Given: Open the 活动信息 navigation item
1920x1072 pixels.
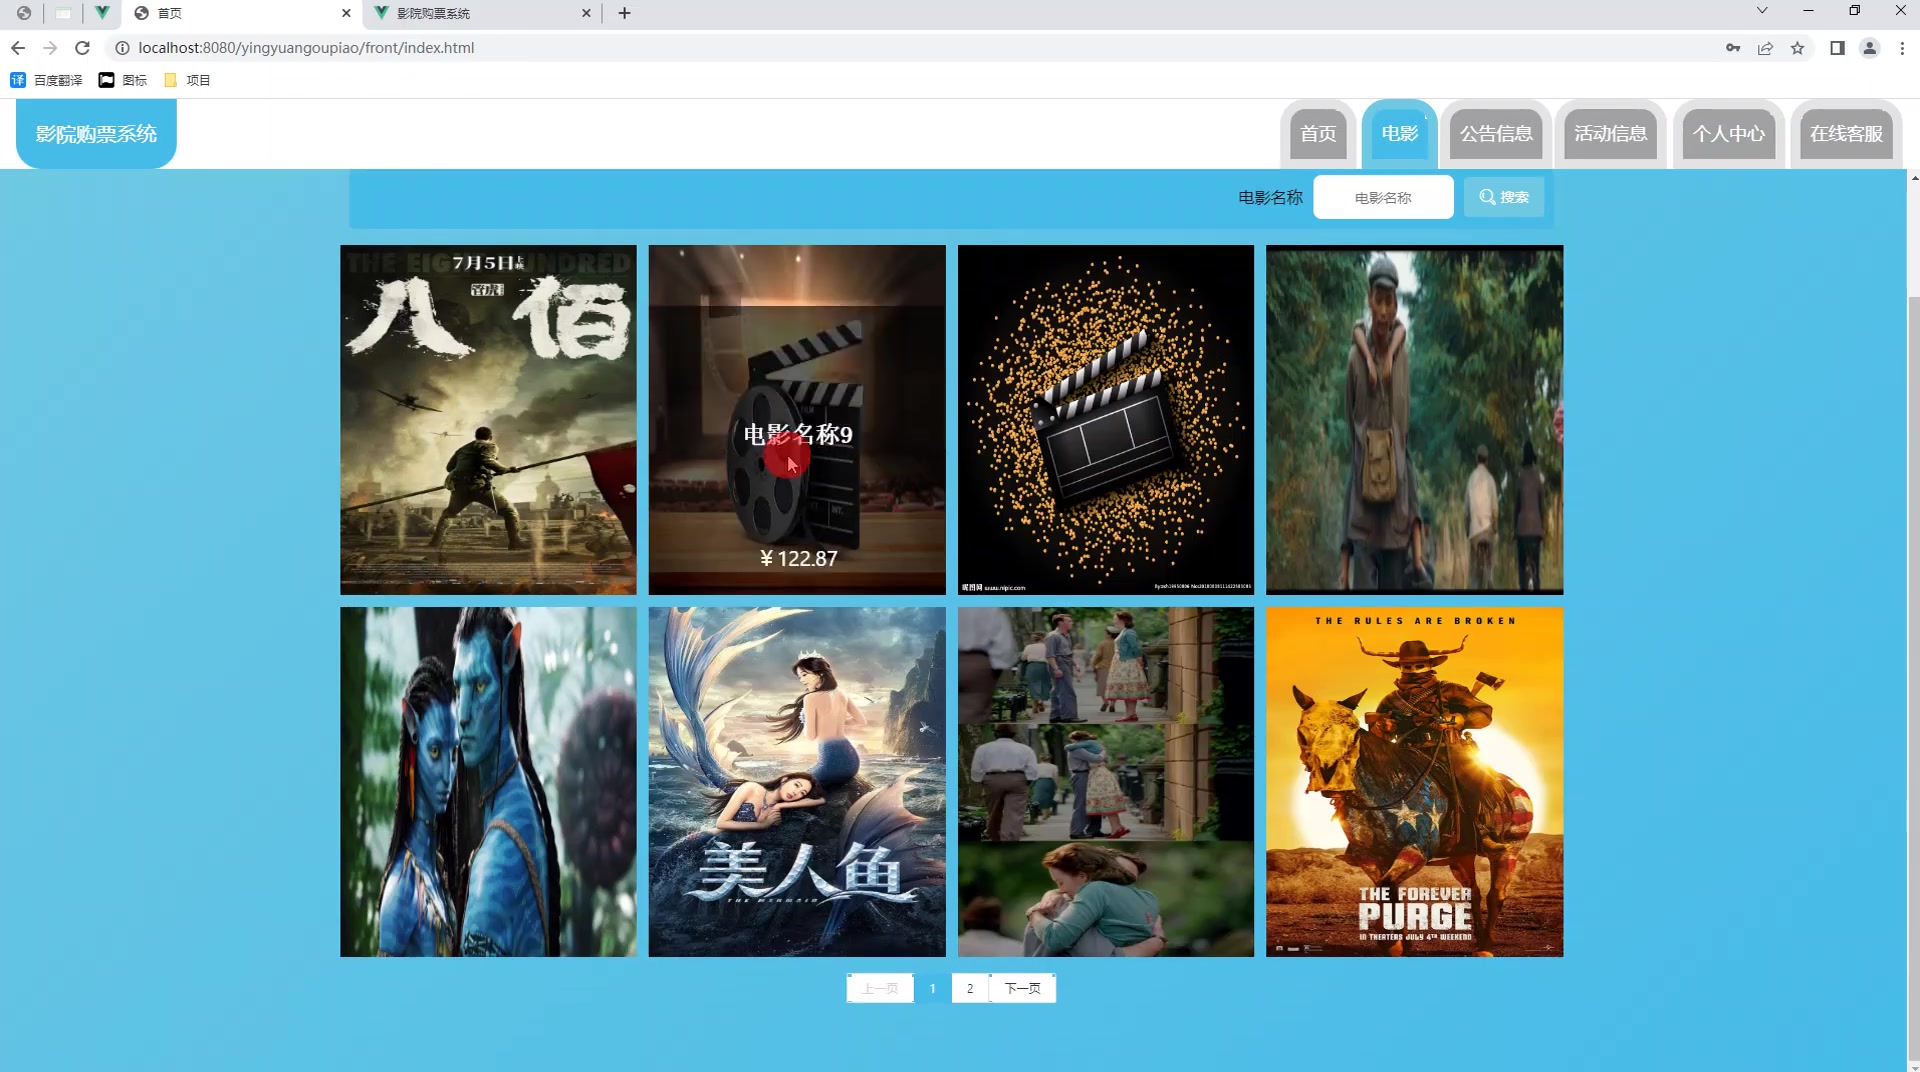Looking at the screenshot, I should [1610, 134].
